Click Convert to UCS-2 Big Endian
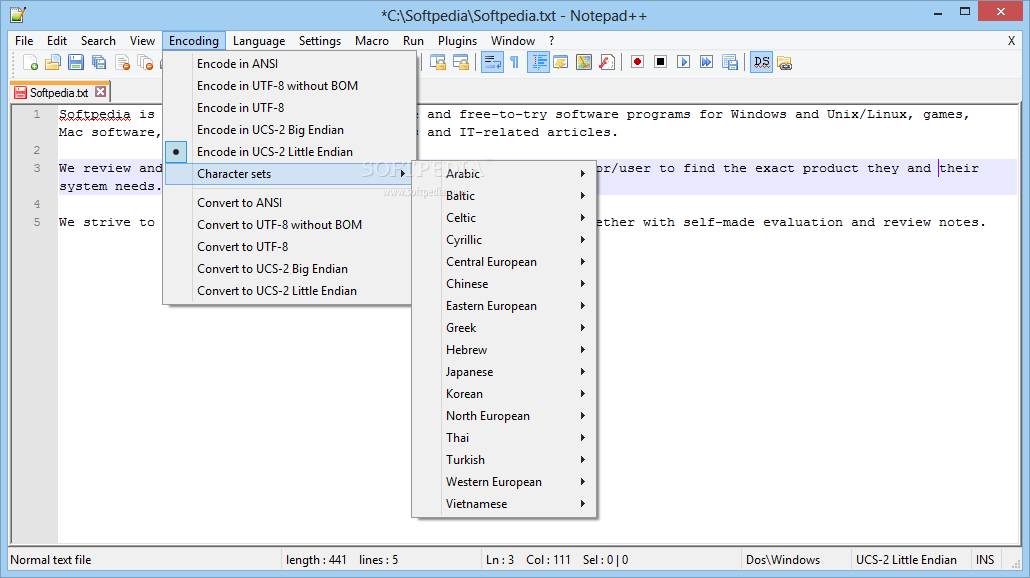1030x578 pixels. pyautogui.click(x=290, y=269)
